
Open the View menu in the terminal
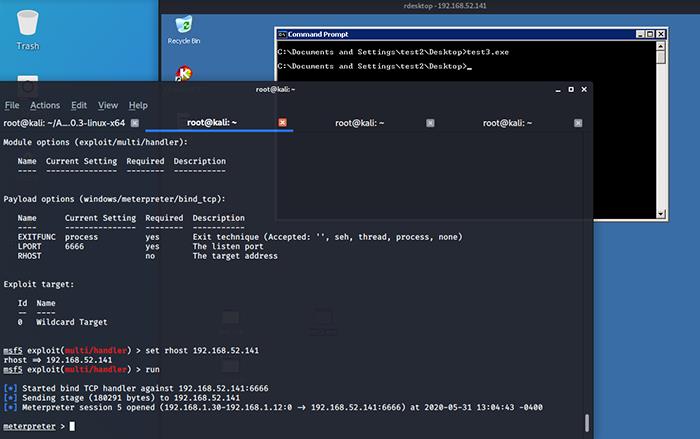coord(108,105)
